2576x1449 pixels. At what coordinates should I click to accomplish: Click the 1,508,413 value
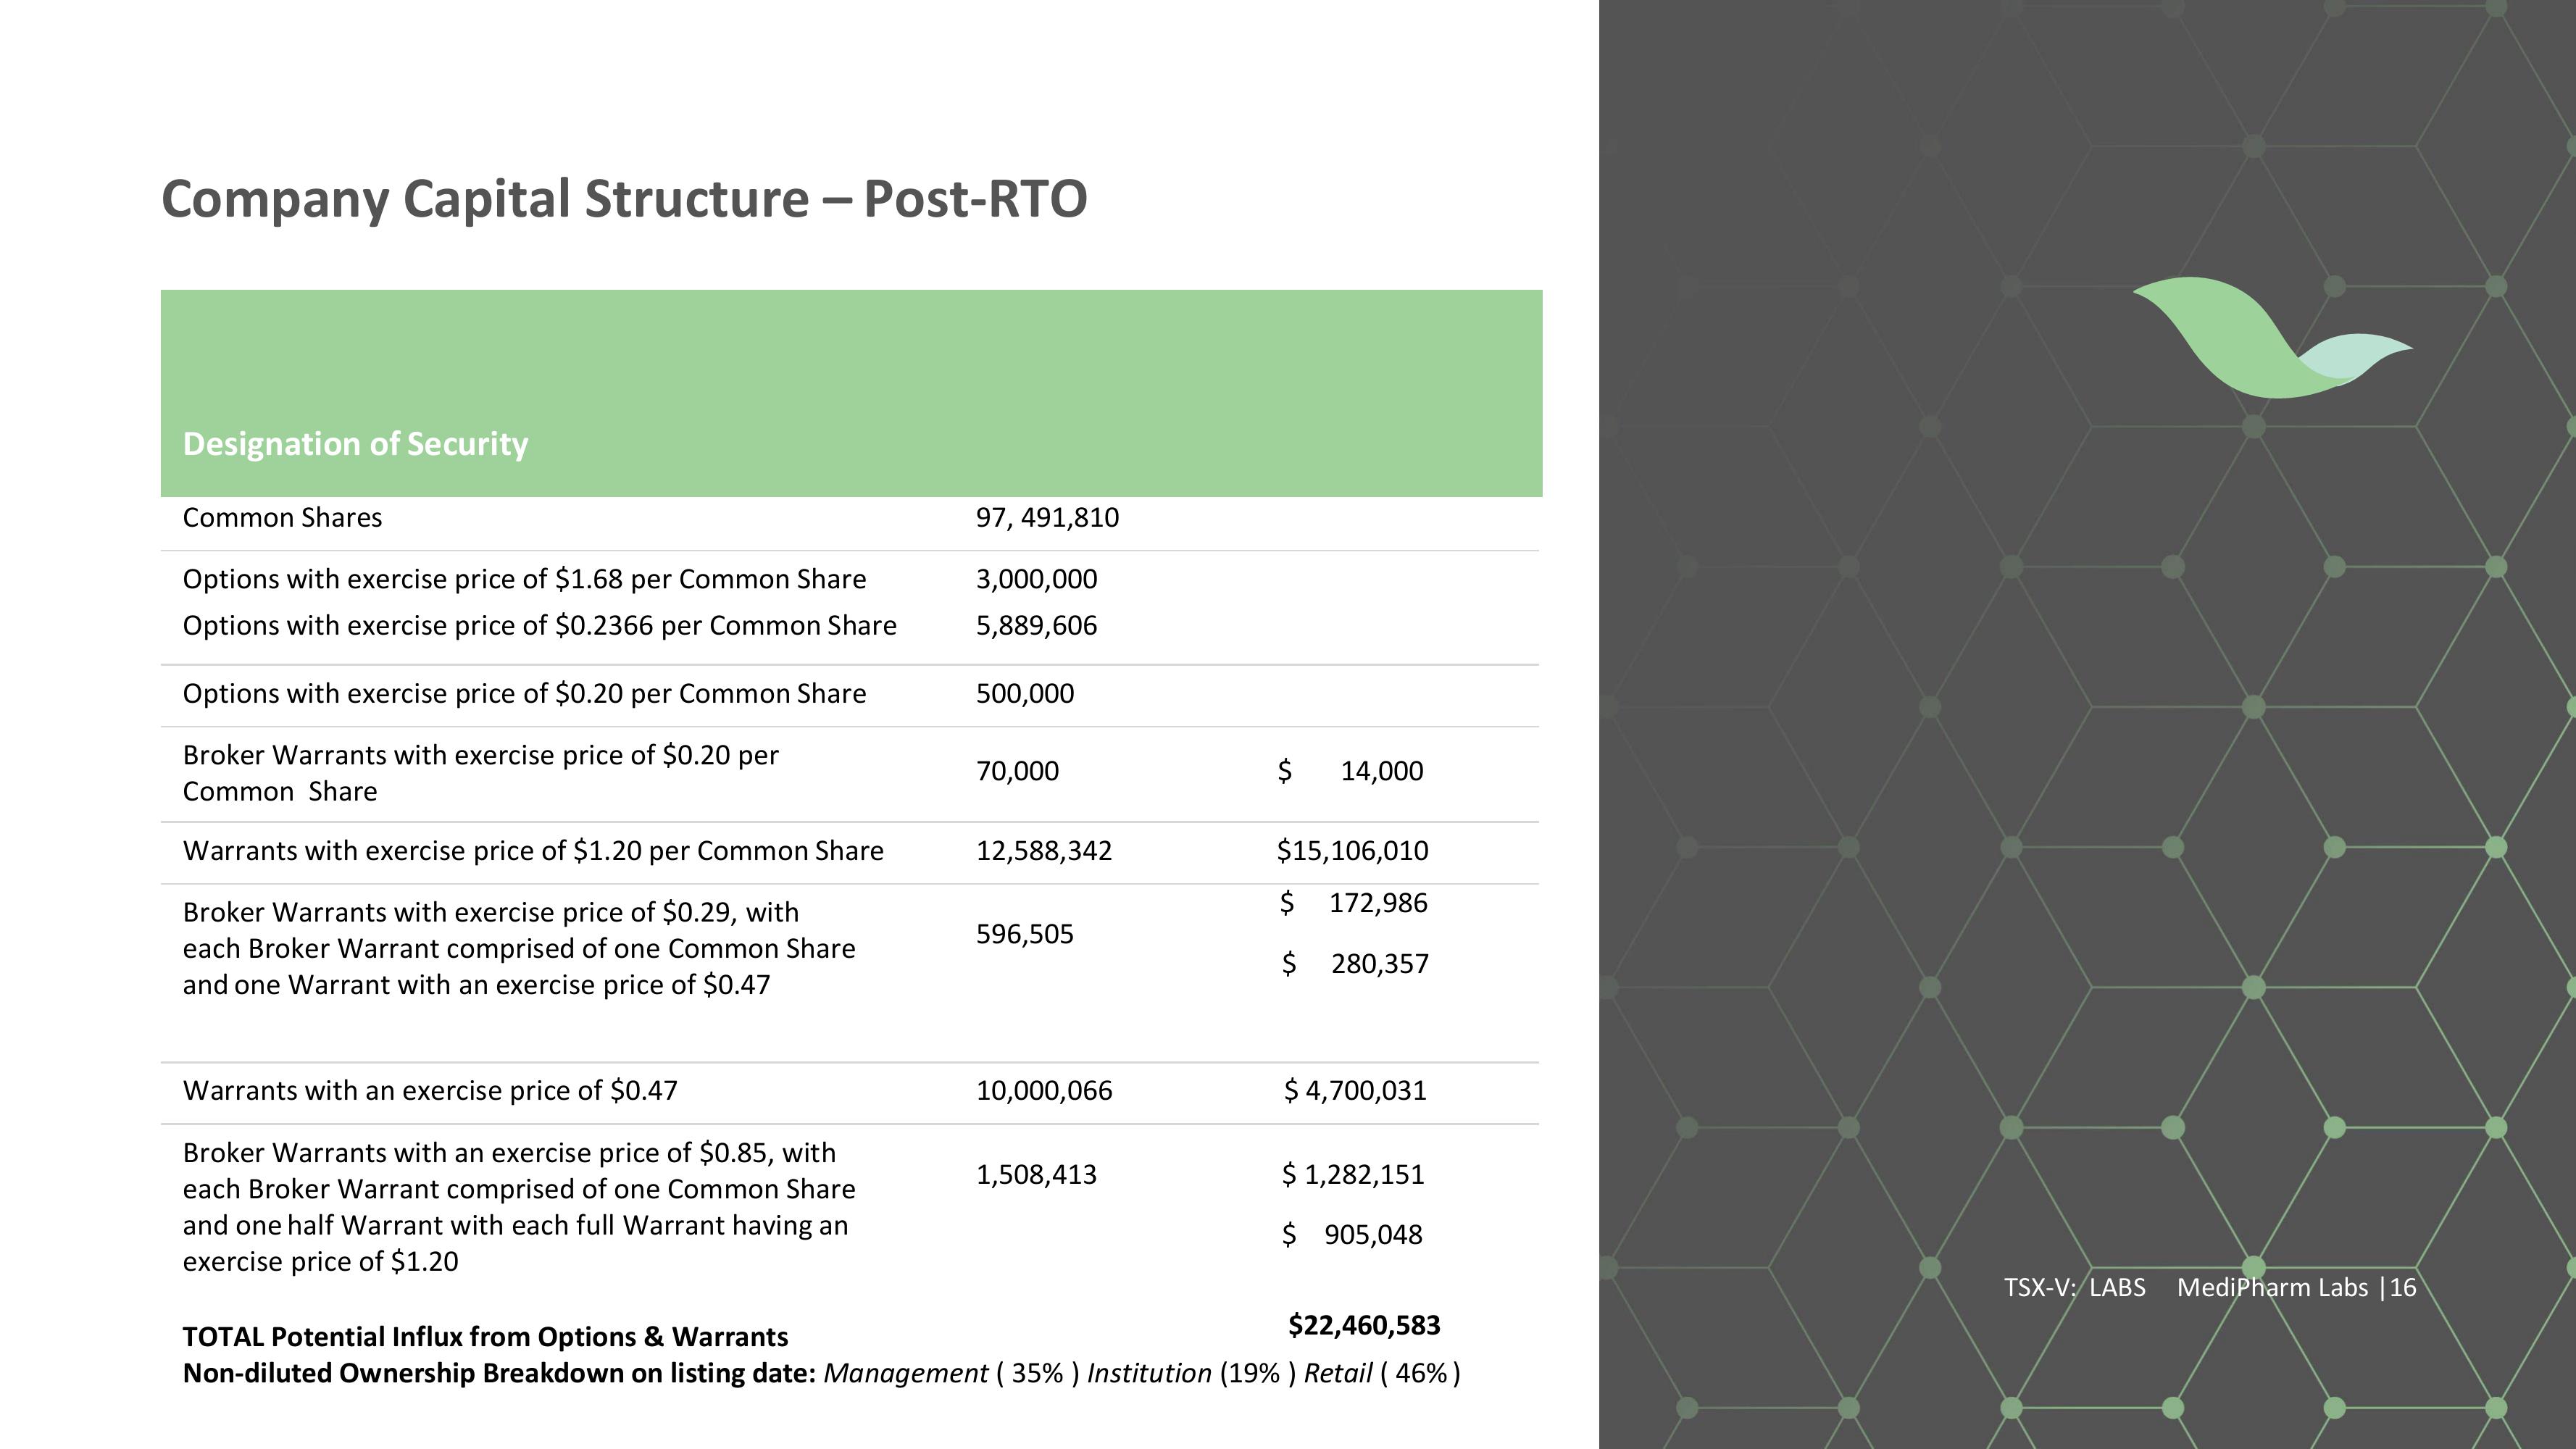click(1036, 1175)
